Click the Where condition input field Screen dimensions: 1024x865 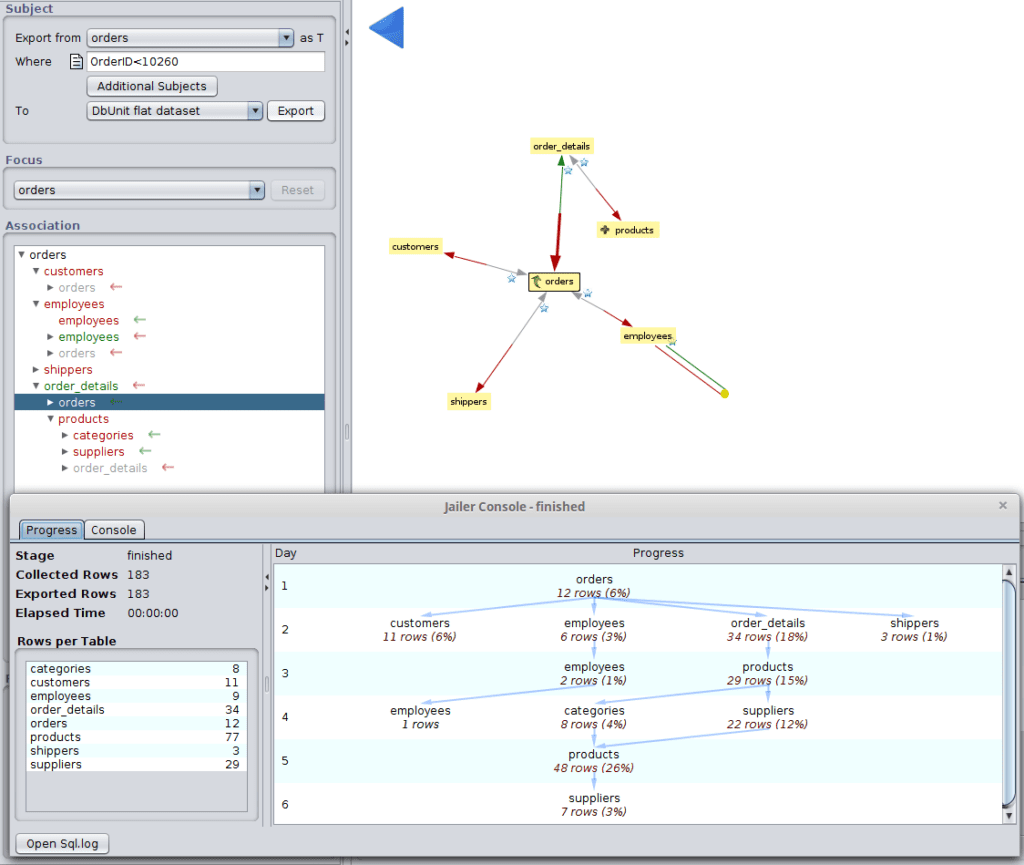pos(205,62)
